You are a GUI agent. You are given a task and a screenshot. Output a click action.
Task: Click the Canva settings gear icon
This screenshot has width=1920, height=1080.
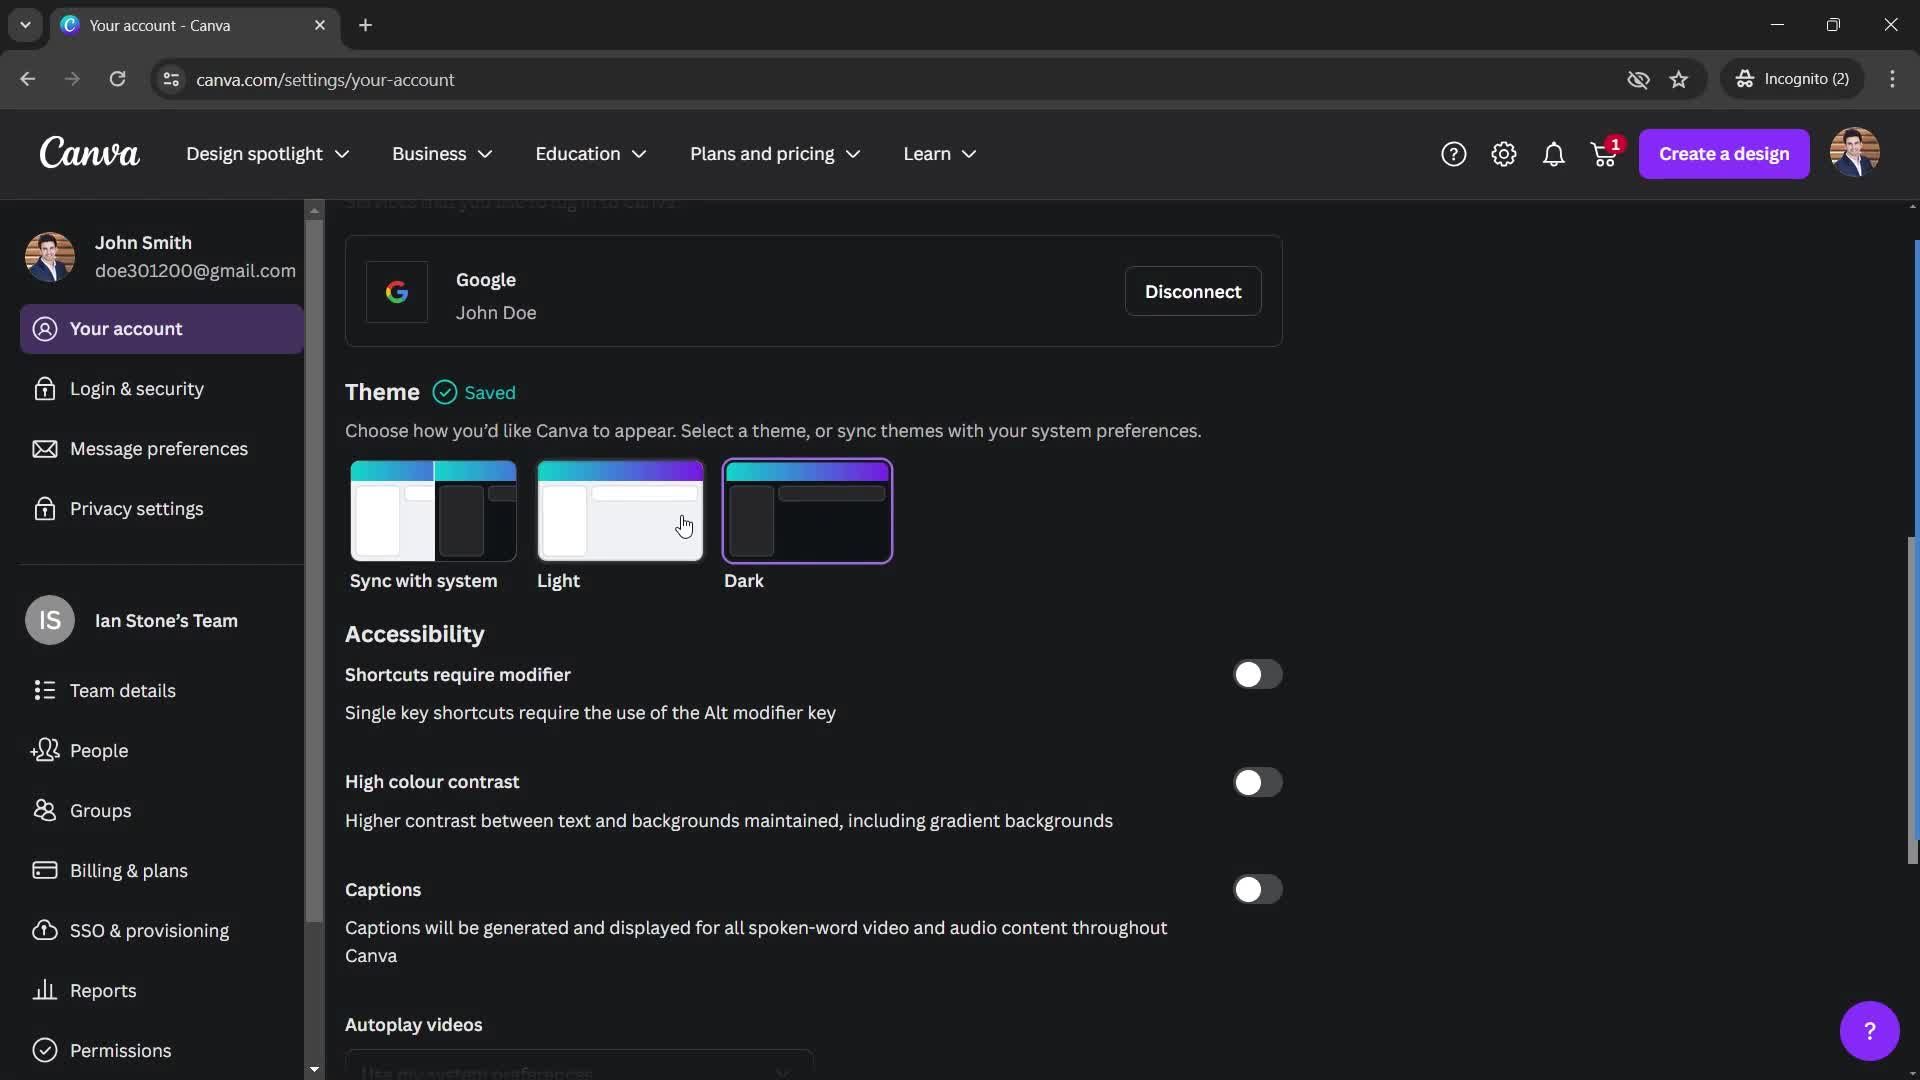(1503, 156)
